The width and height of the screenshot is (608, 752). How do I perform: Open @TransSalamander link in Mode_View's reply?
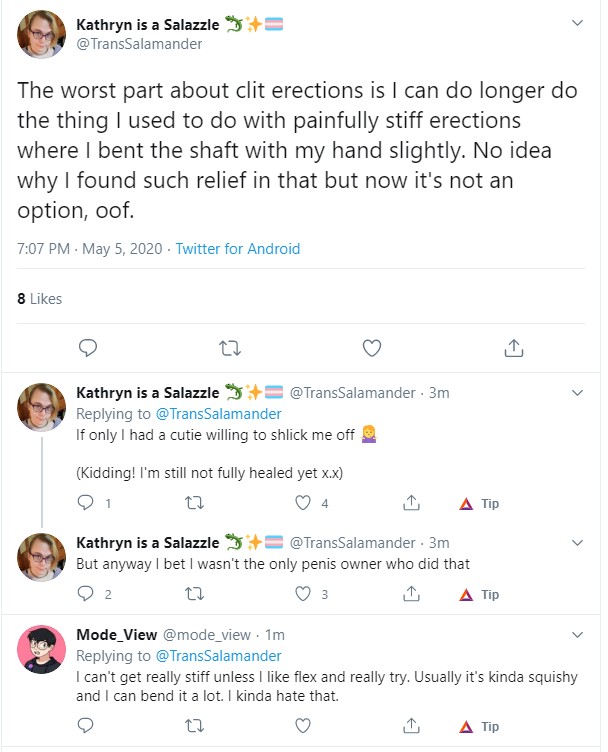[219, 656]
